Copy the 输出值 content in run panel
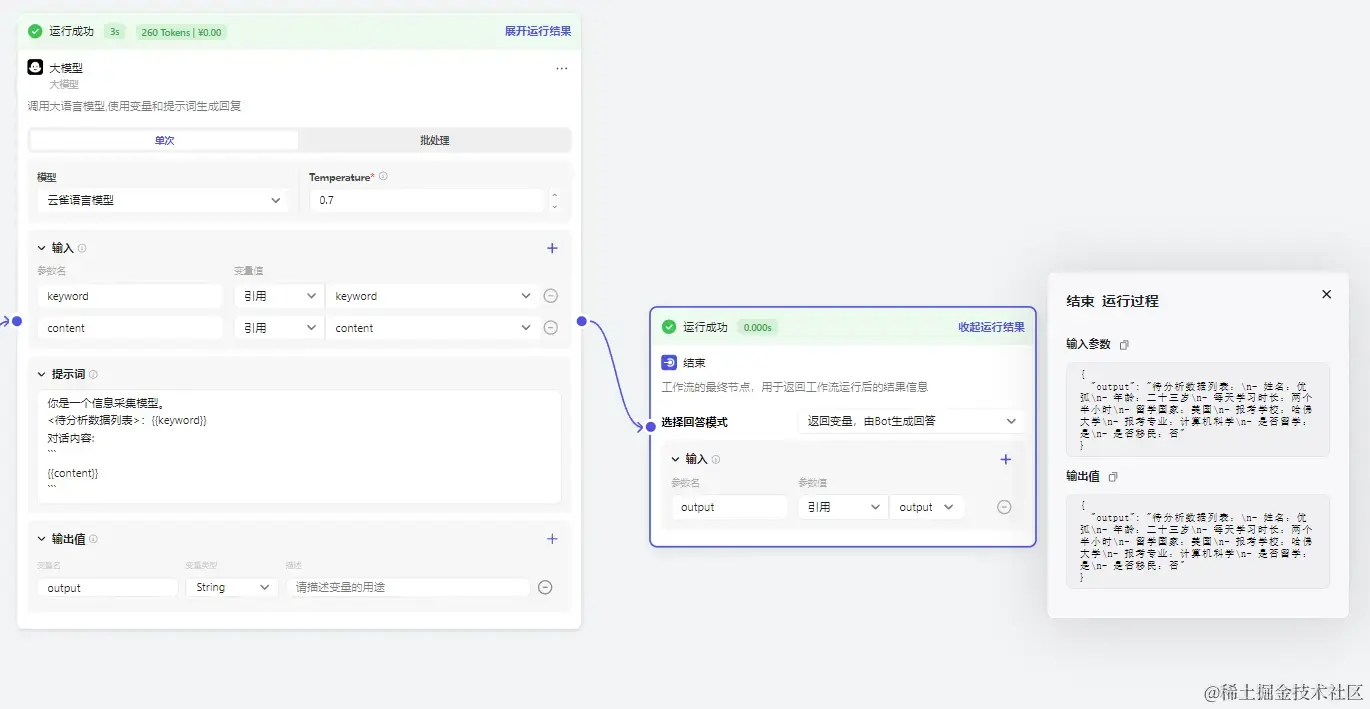This screenshot has width=1370, height=709. pyautogui.click(x=1113, y=477)
